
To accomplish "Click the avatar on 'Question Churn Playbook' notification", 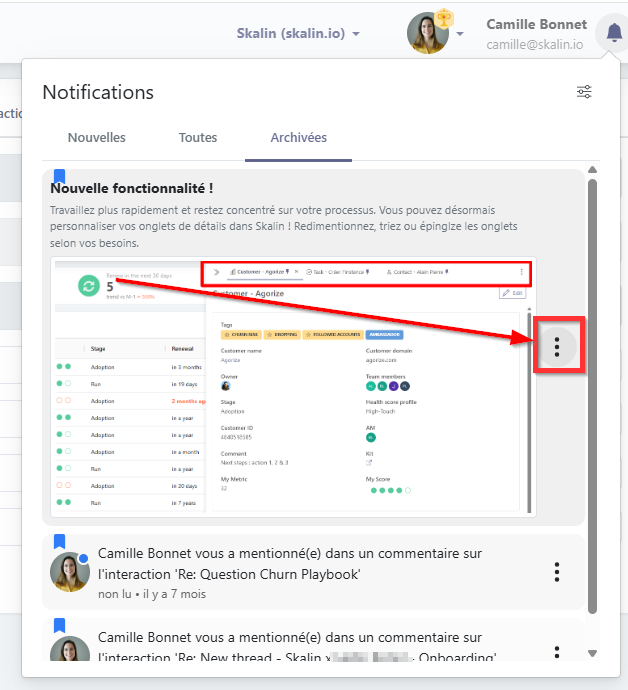I will (70, 572).
